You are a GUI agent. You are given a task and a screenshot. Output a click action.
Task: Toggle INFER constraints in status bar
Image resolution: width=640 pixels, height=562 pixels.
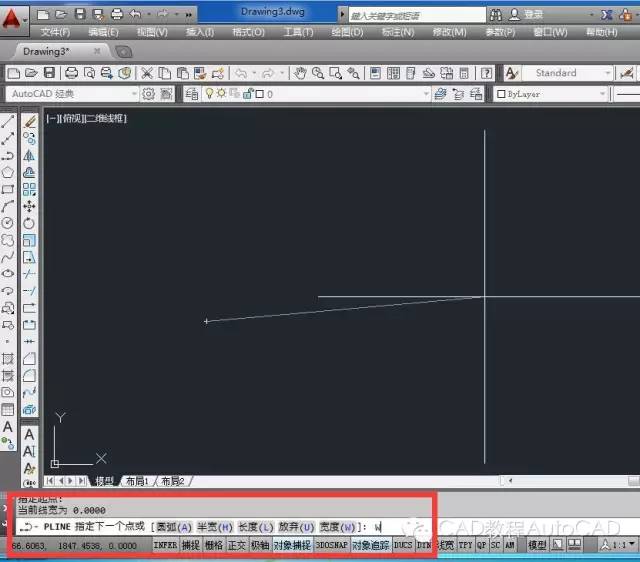coord(165,545)
